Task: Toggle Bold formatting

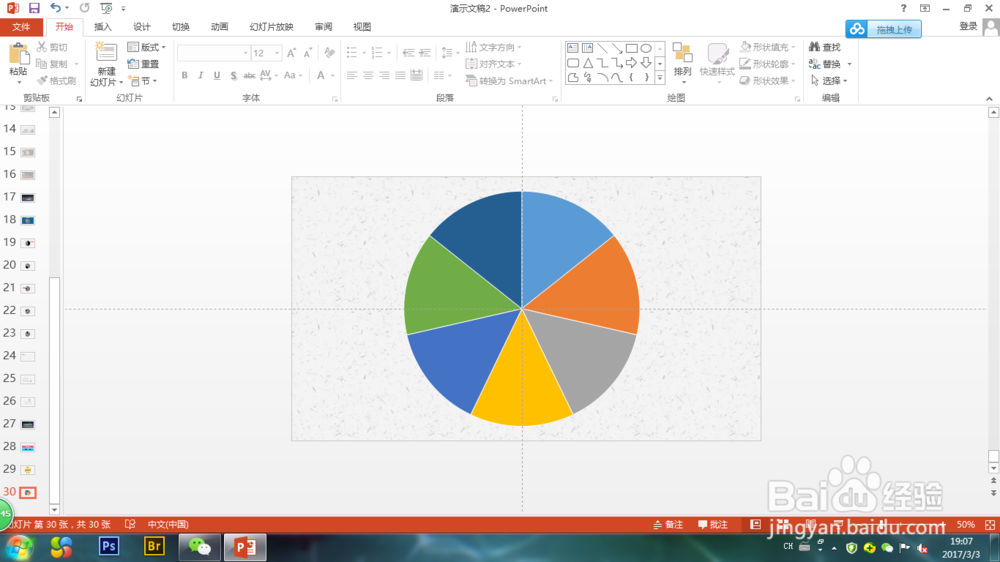Action: click(184, 75)
